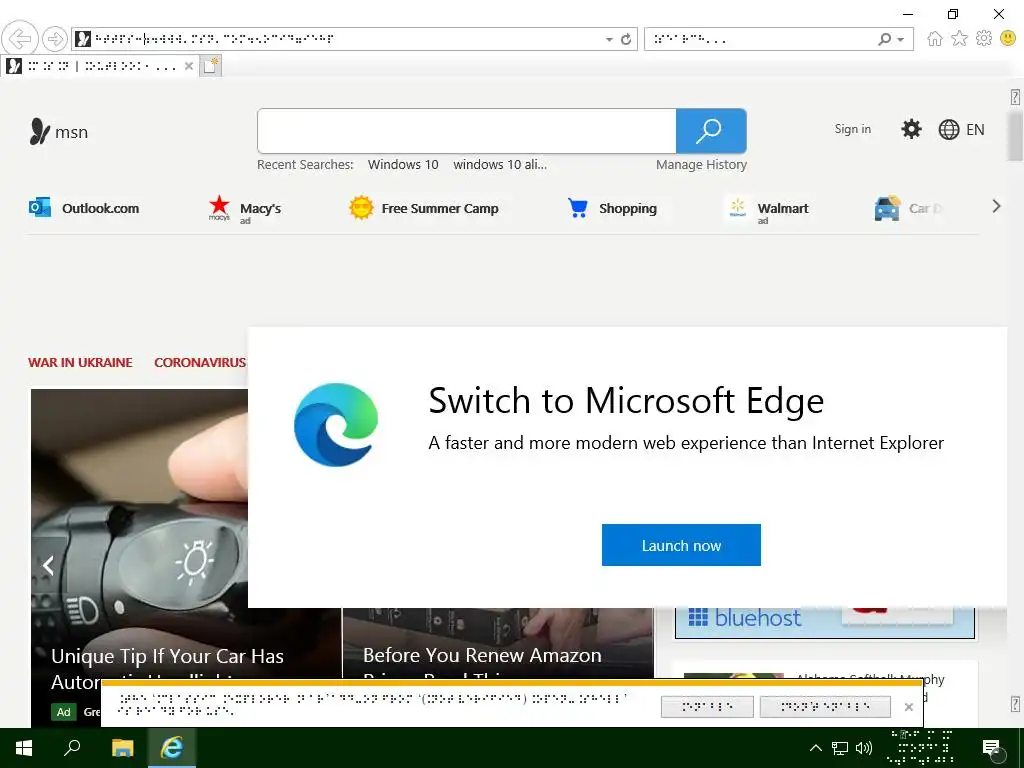Open headline 'Unique Tip If Your Car Has'
This screenshot has width=1024, height=768.
click(167, 656)
